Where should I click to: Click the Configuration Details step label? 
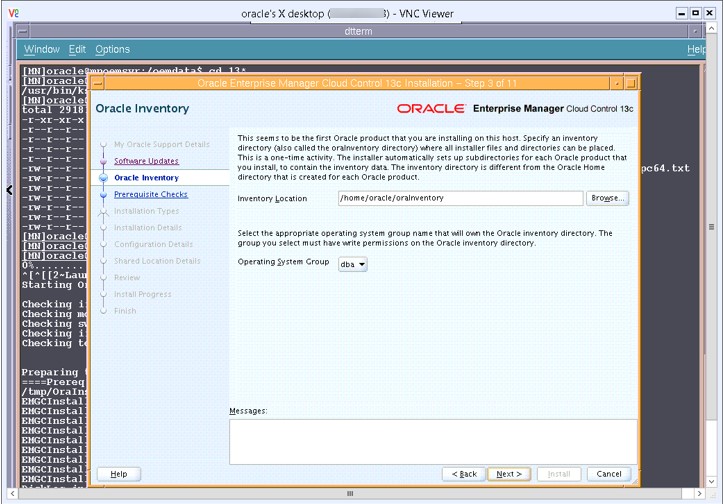[153, 244]
